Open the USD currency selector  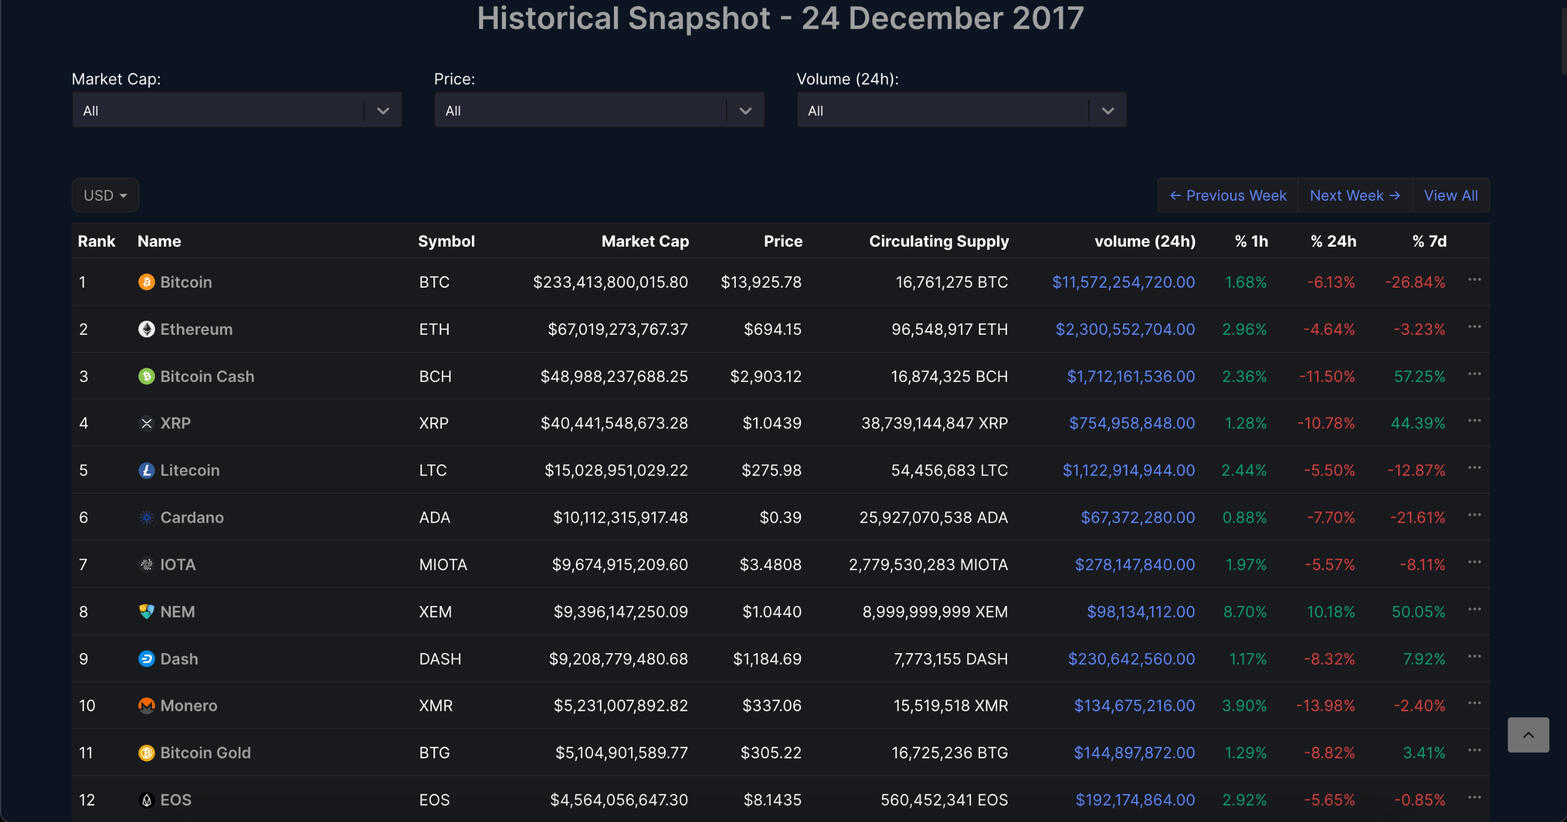(105, 196)
